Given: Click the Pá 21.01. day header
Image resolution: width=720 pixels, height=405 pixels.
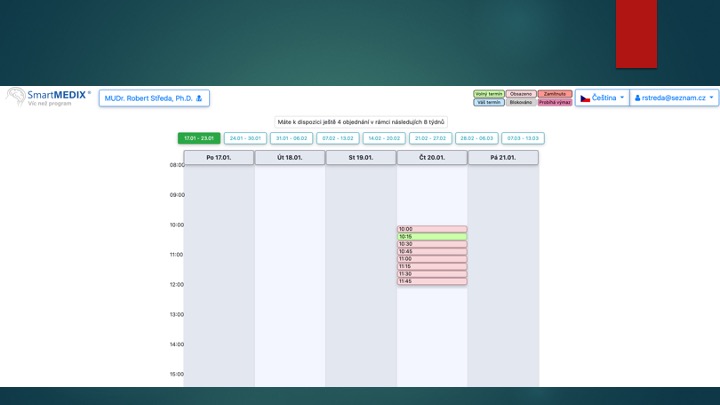Looking at the screenshot, I should coord(503,157).
